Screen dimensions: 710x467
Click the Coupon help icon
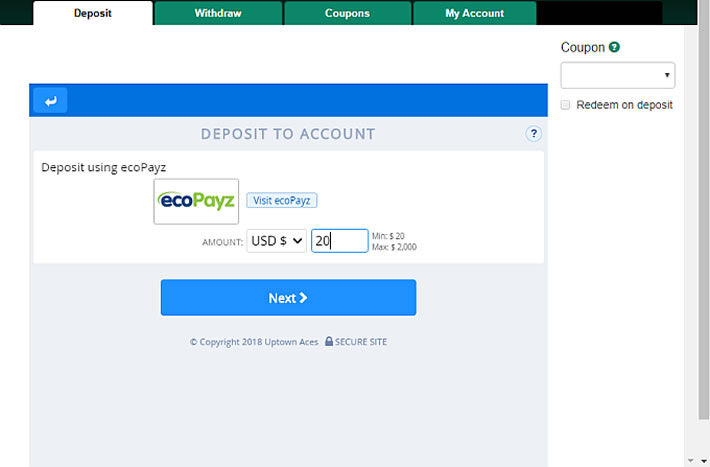point(614,47)
